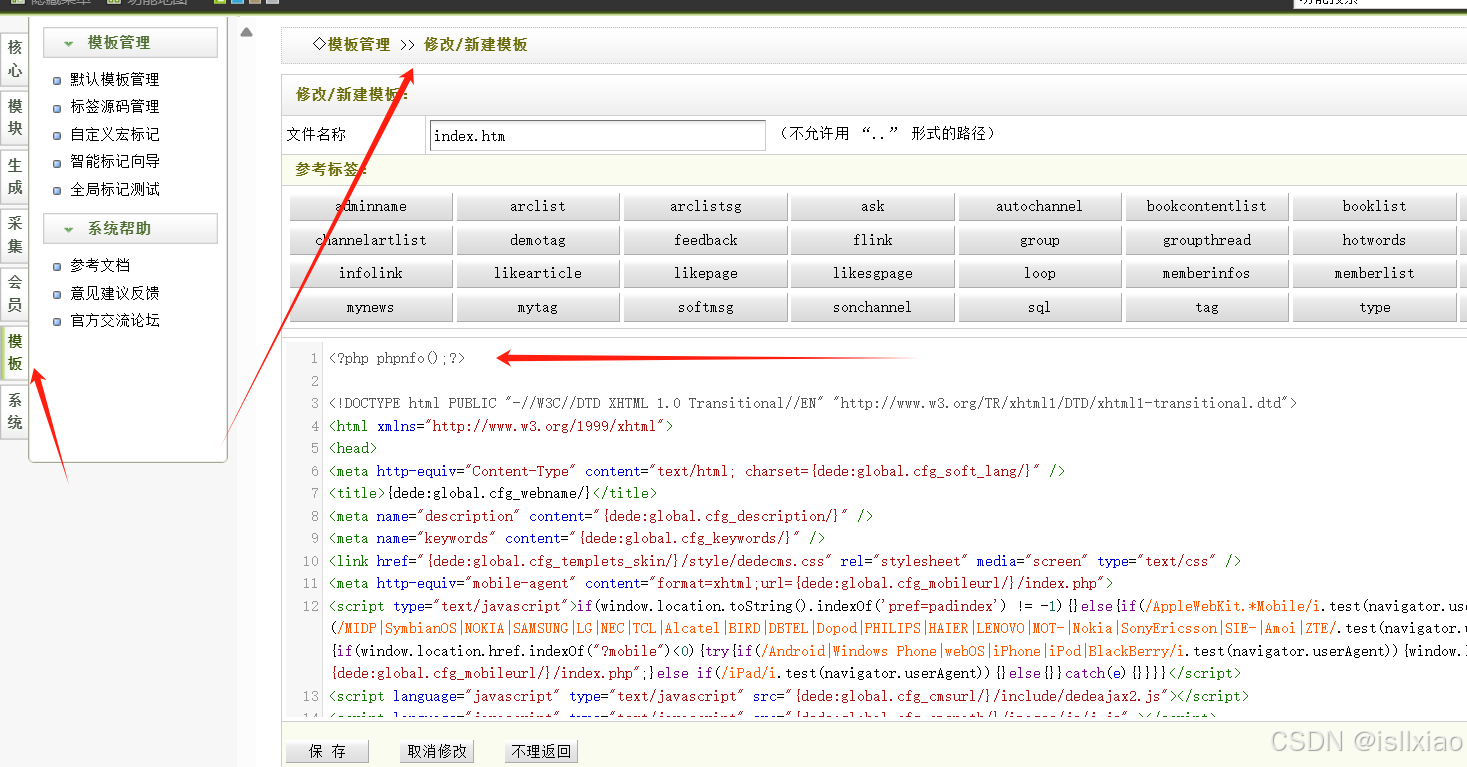Insert the arclist reference tag
The height and width of the screenshot is (767, 1467).
point(537,206)
